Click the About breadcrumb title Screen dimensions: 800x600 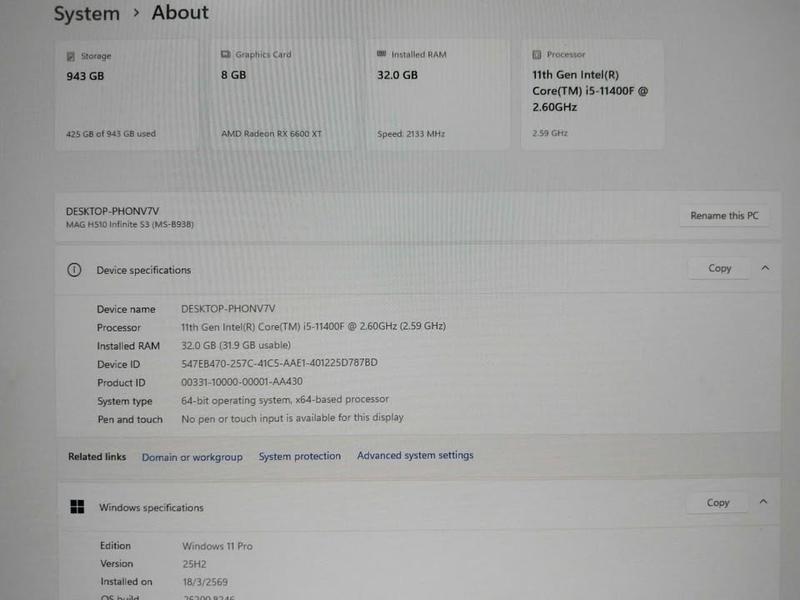[180, 13]
